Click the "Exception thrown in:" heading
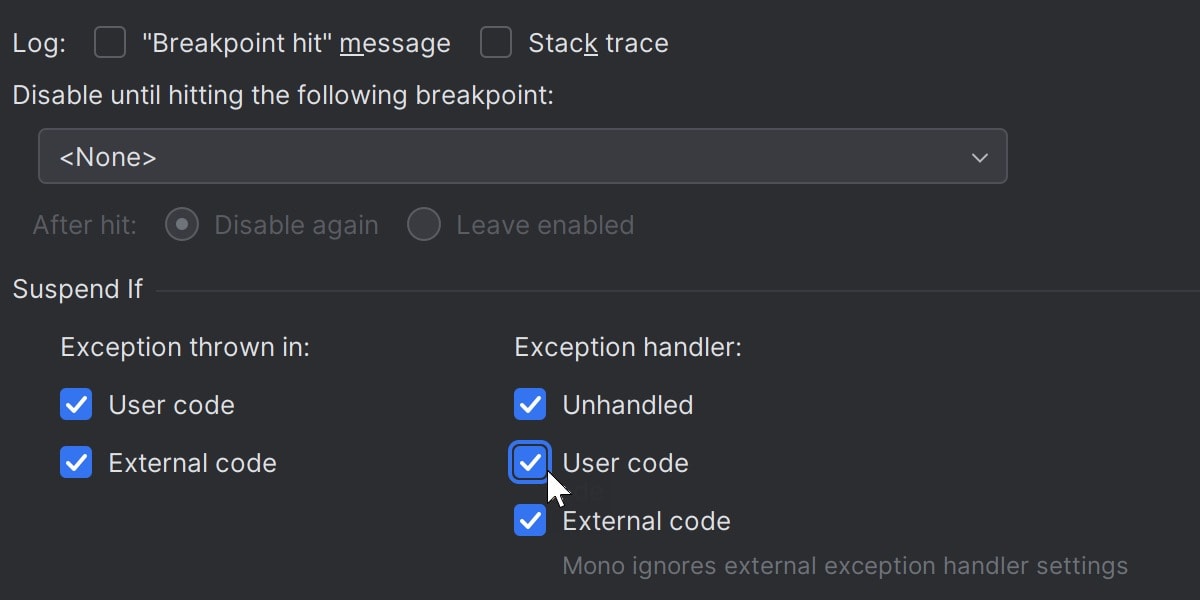 (185, 347)
